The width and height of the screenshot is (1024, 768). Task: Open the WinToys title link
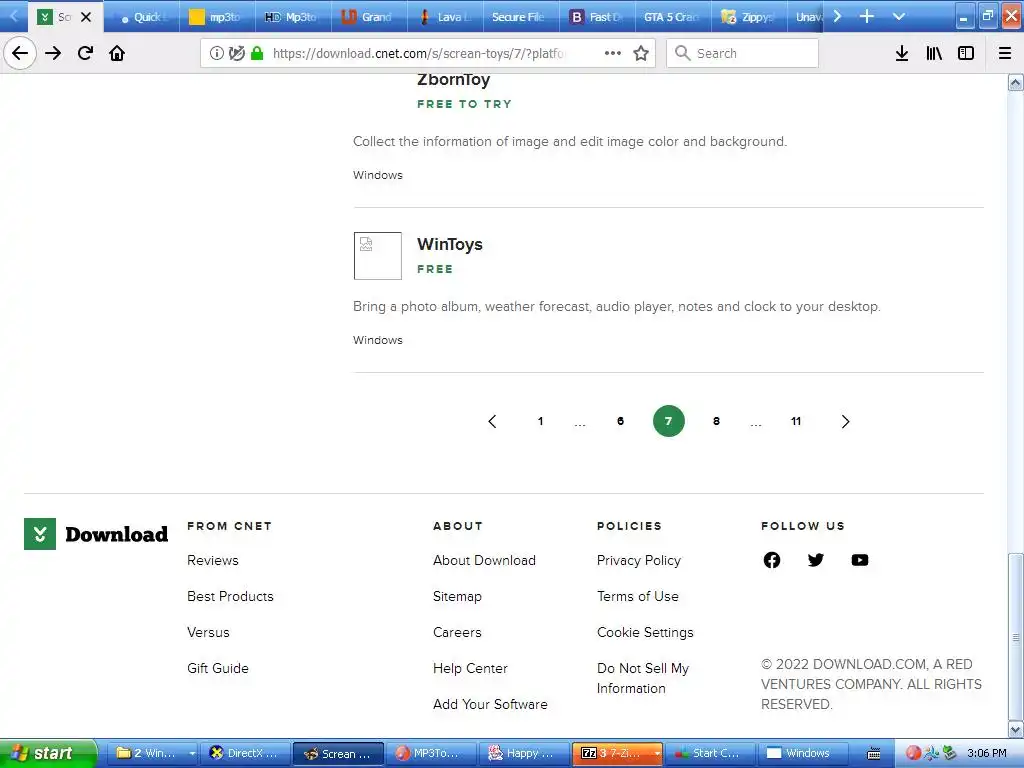point(450,244)
